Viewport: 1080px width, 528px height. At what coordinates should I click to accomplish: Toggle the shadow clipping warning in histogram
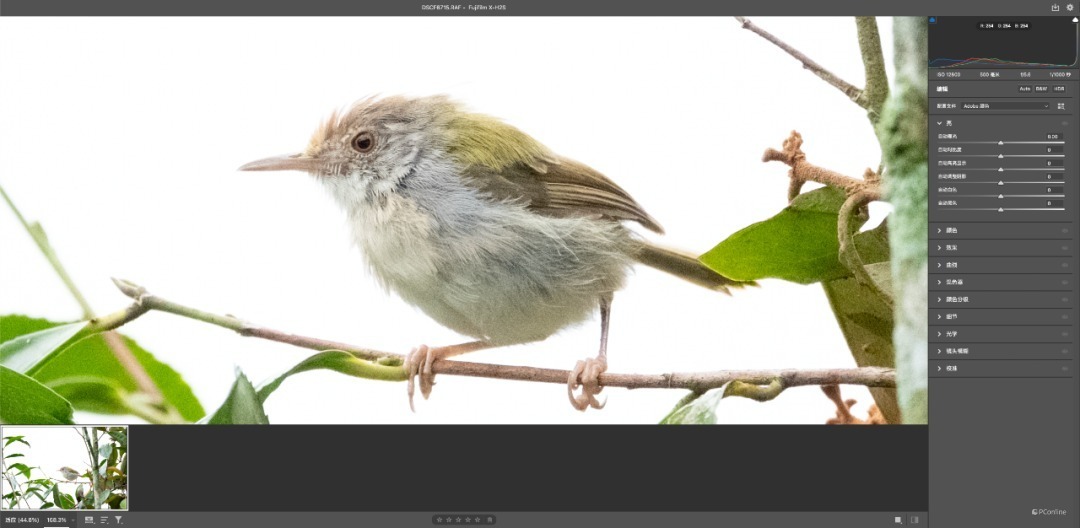tap(933, 21)
